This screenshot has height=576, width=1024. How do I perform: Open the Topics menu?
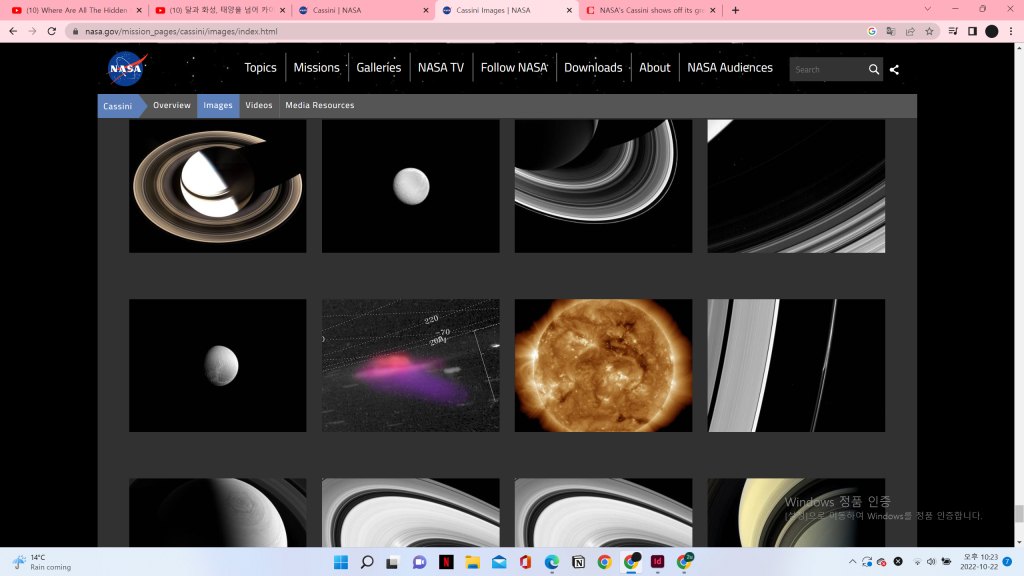(x=260, y=67)
